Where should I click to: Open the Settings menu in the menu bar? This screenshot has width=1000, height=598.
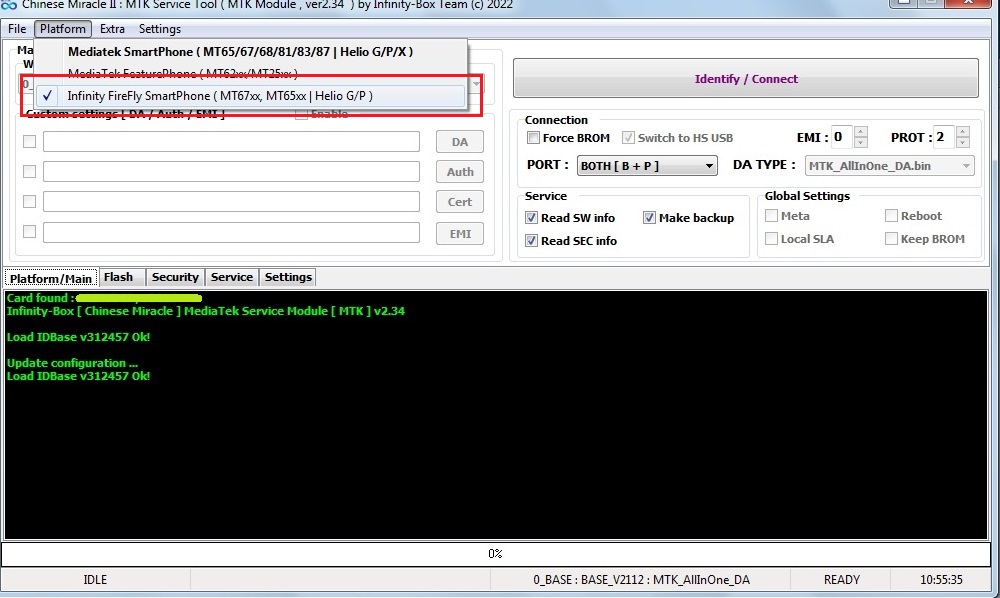coord(159,29)
